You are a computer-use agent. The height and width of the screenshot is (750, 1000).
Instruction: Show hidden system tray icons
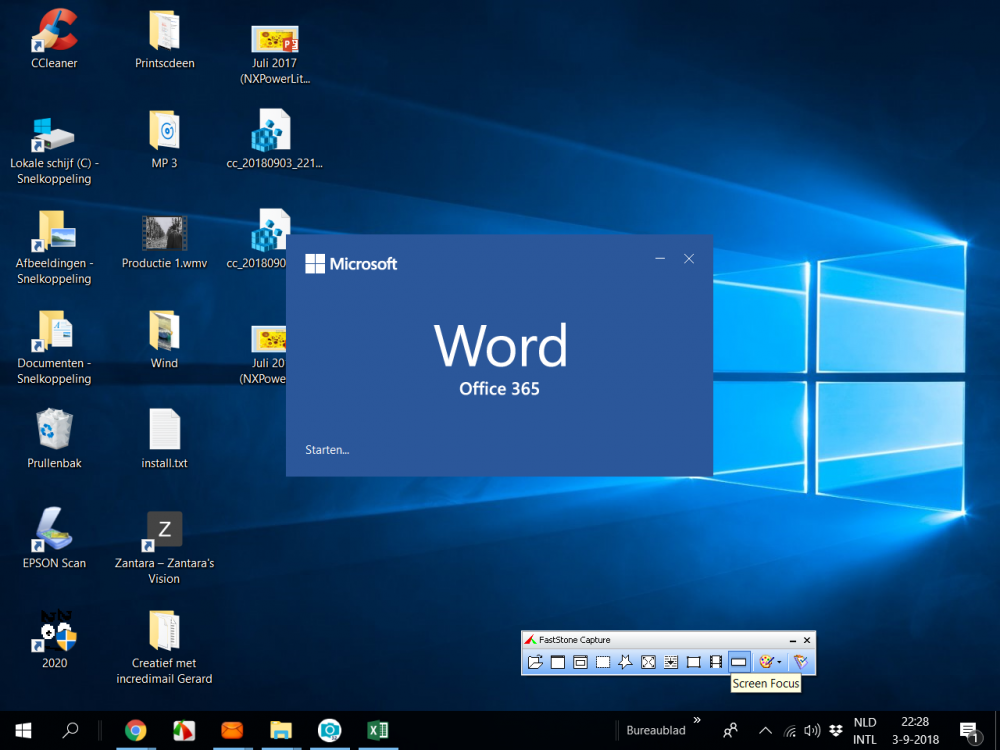point(765,731)
